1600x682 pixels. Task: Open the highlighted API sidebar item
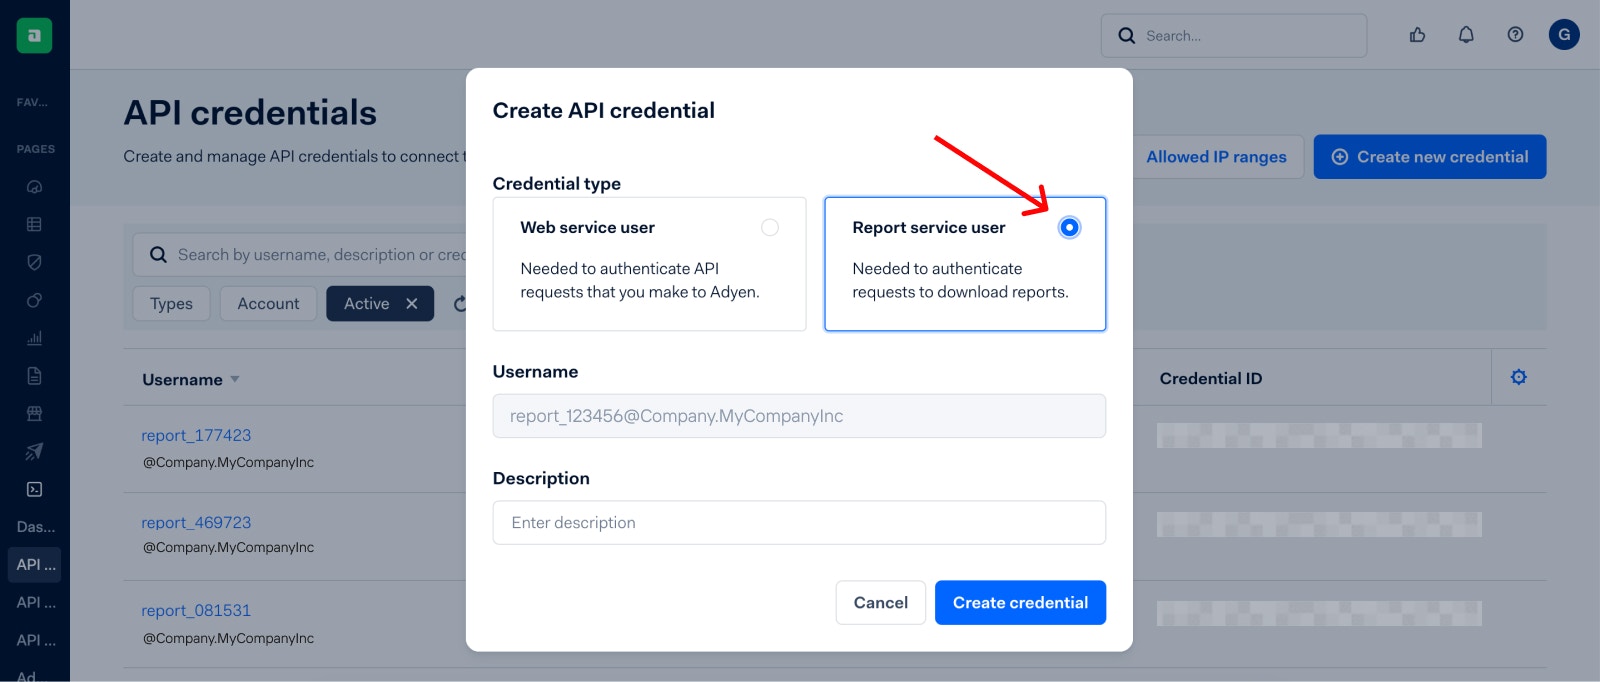[35, 565]
